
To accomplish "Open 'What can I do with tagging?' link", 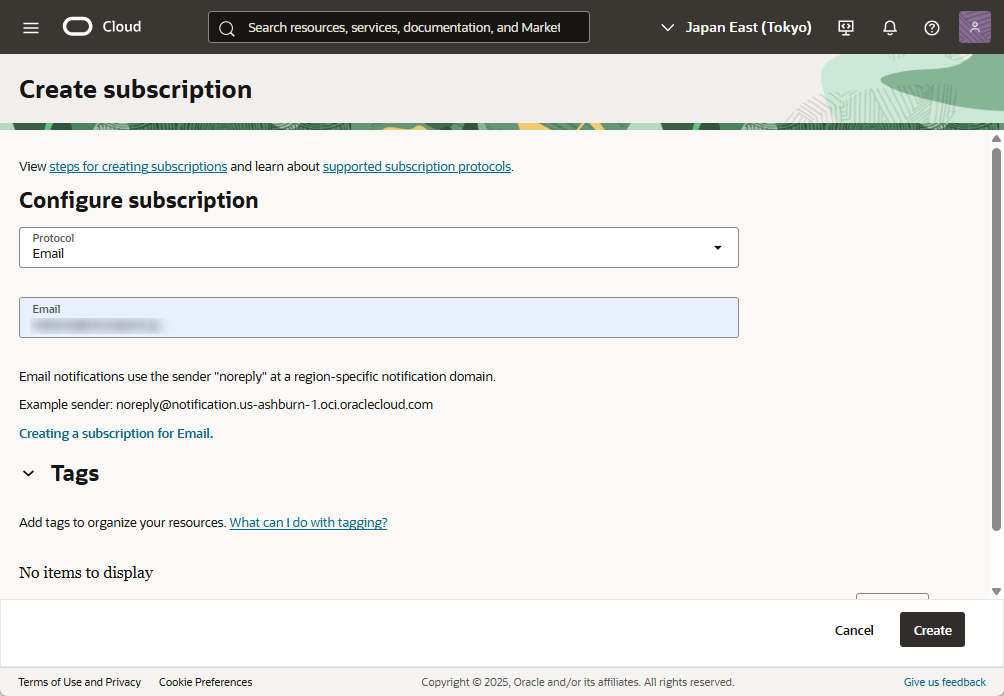I will click(308, 523).
